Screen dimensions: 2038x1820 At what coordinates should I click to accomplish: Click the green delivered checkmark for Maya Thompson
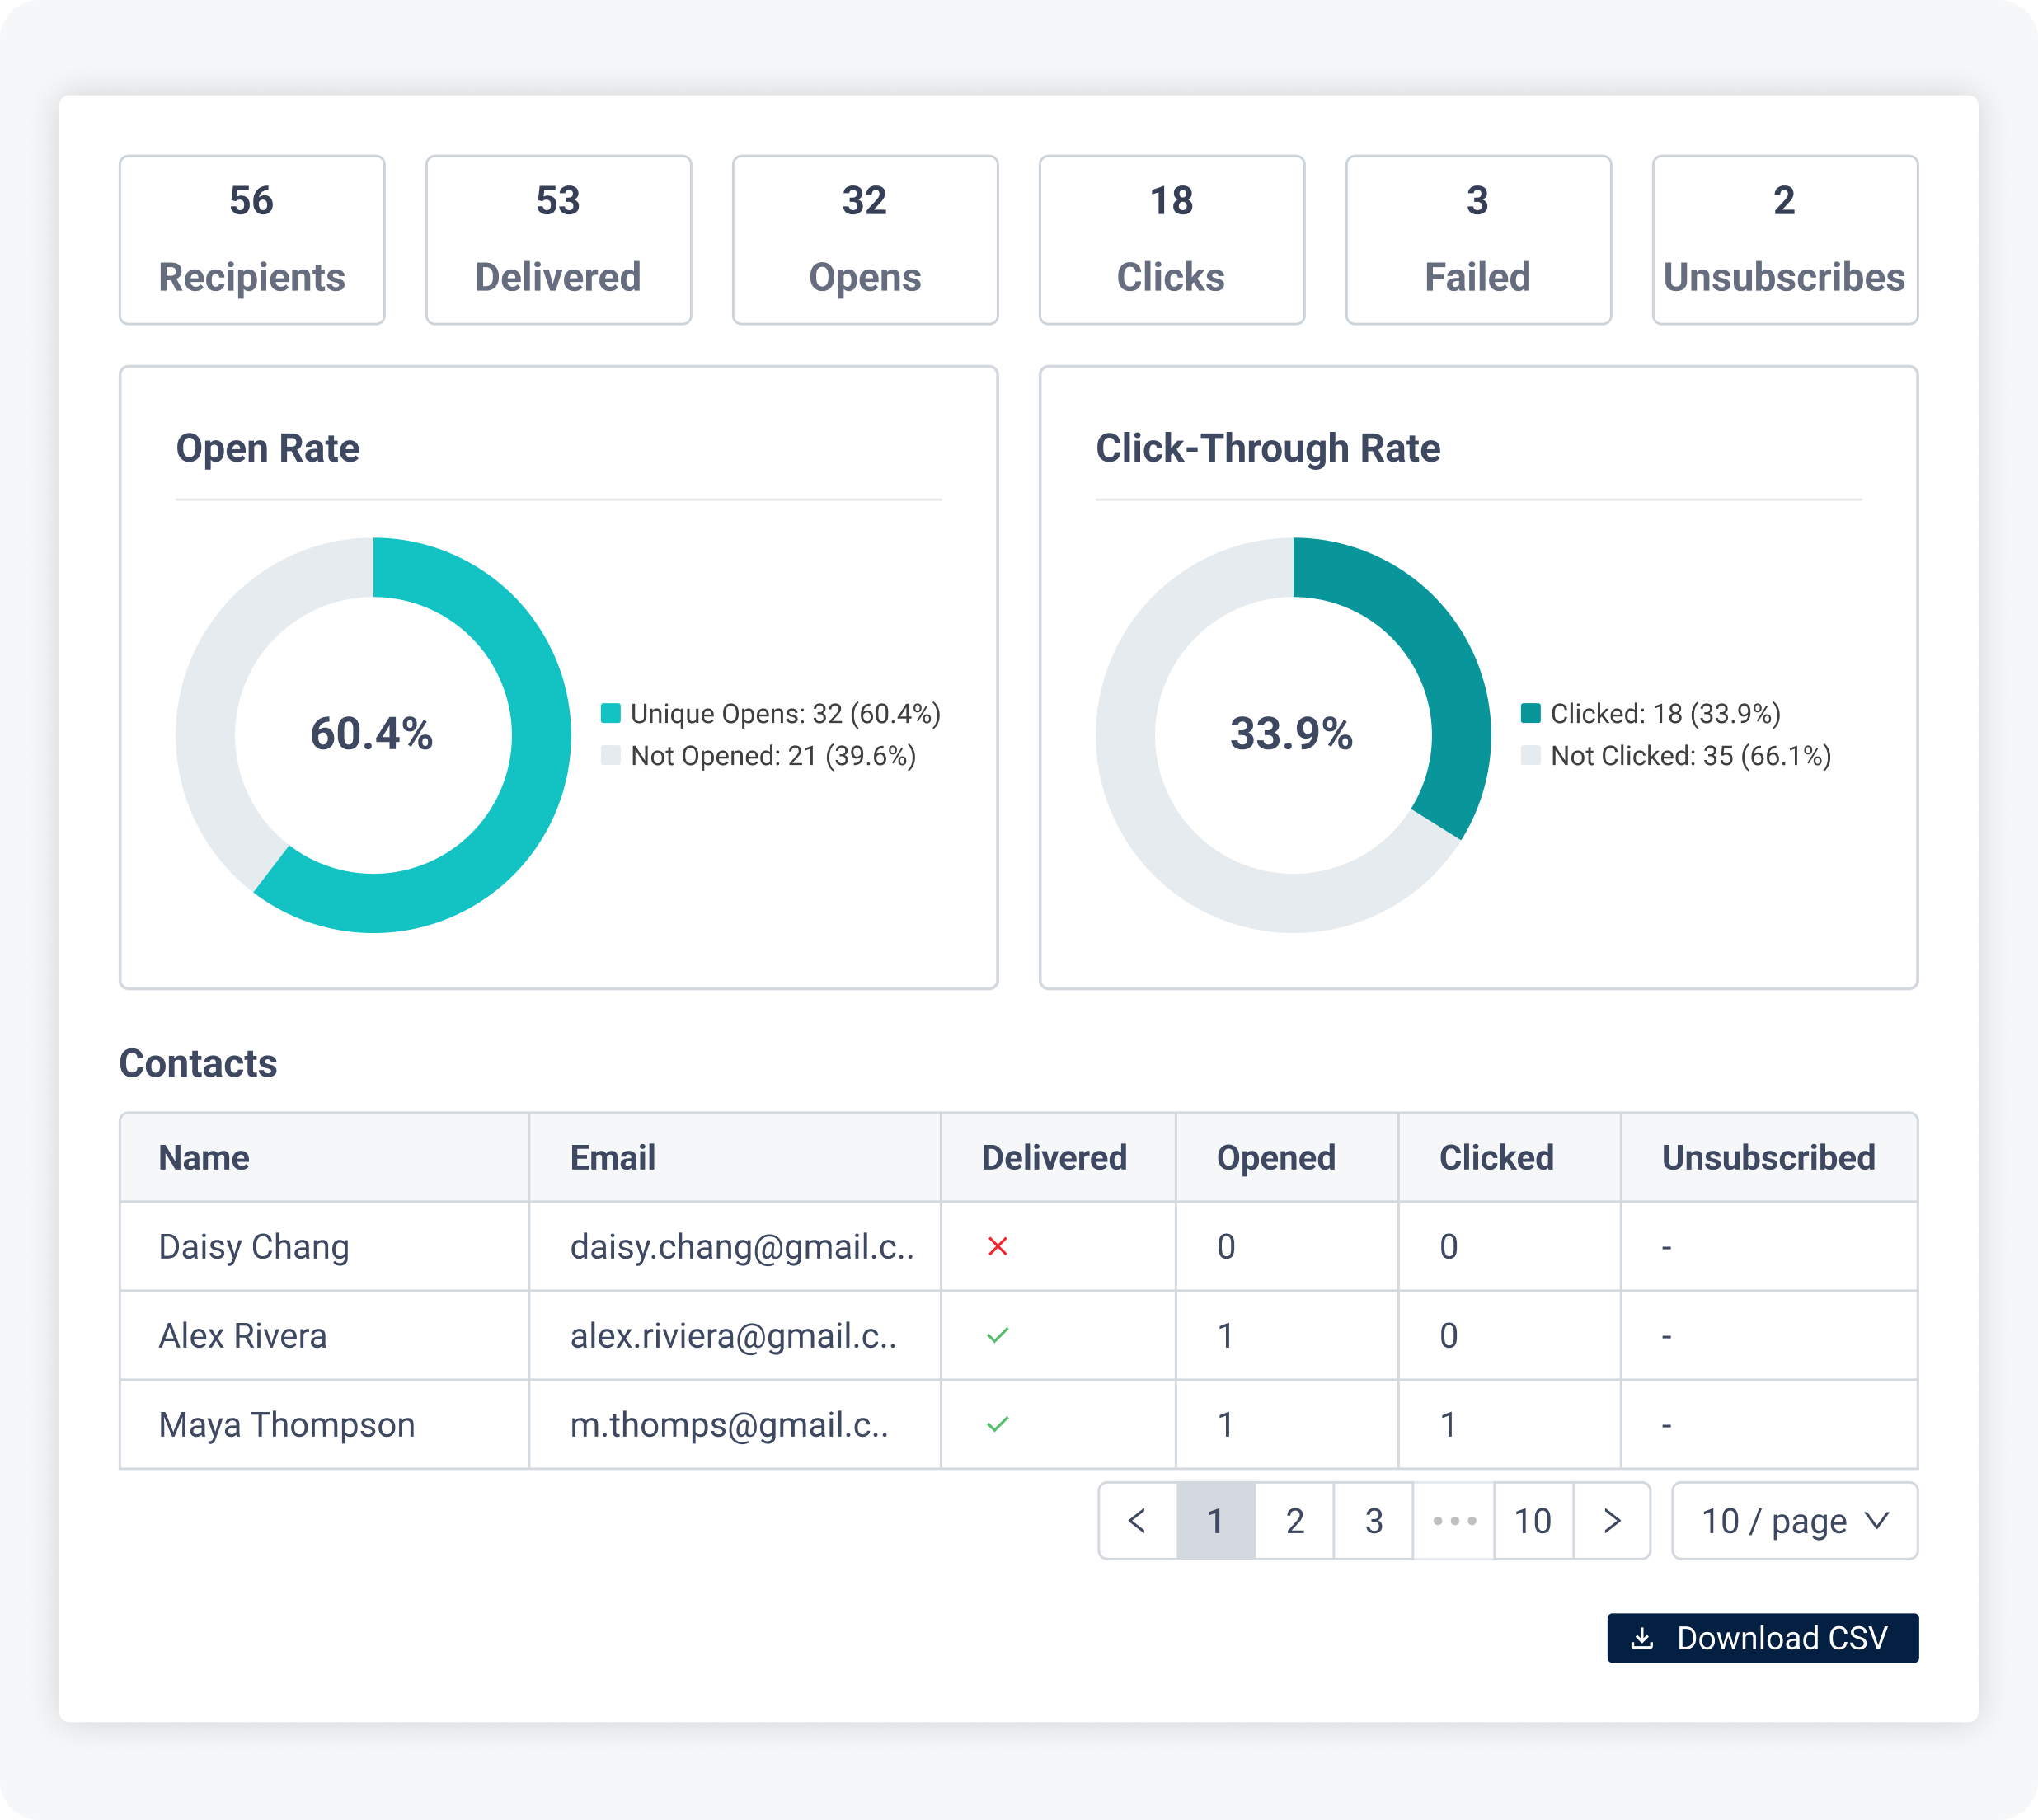(998, 1424)
